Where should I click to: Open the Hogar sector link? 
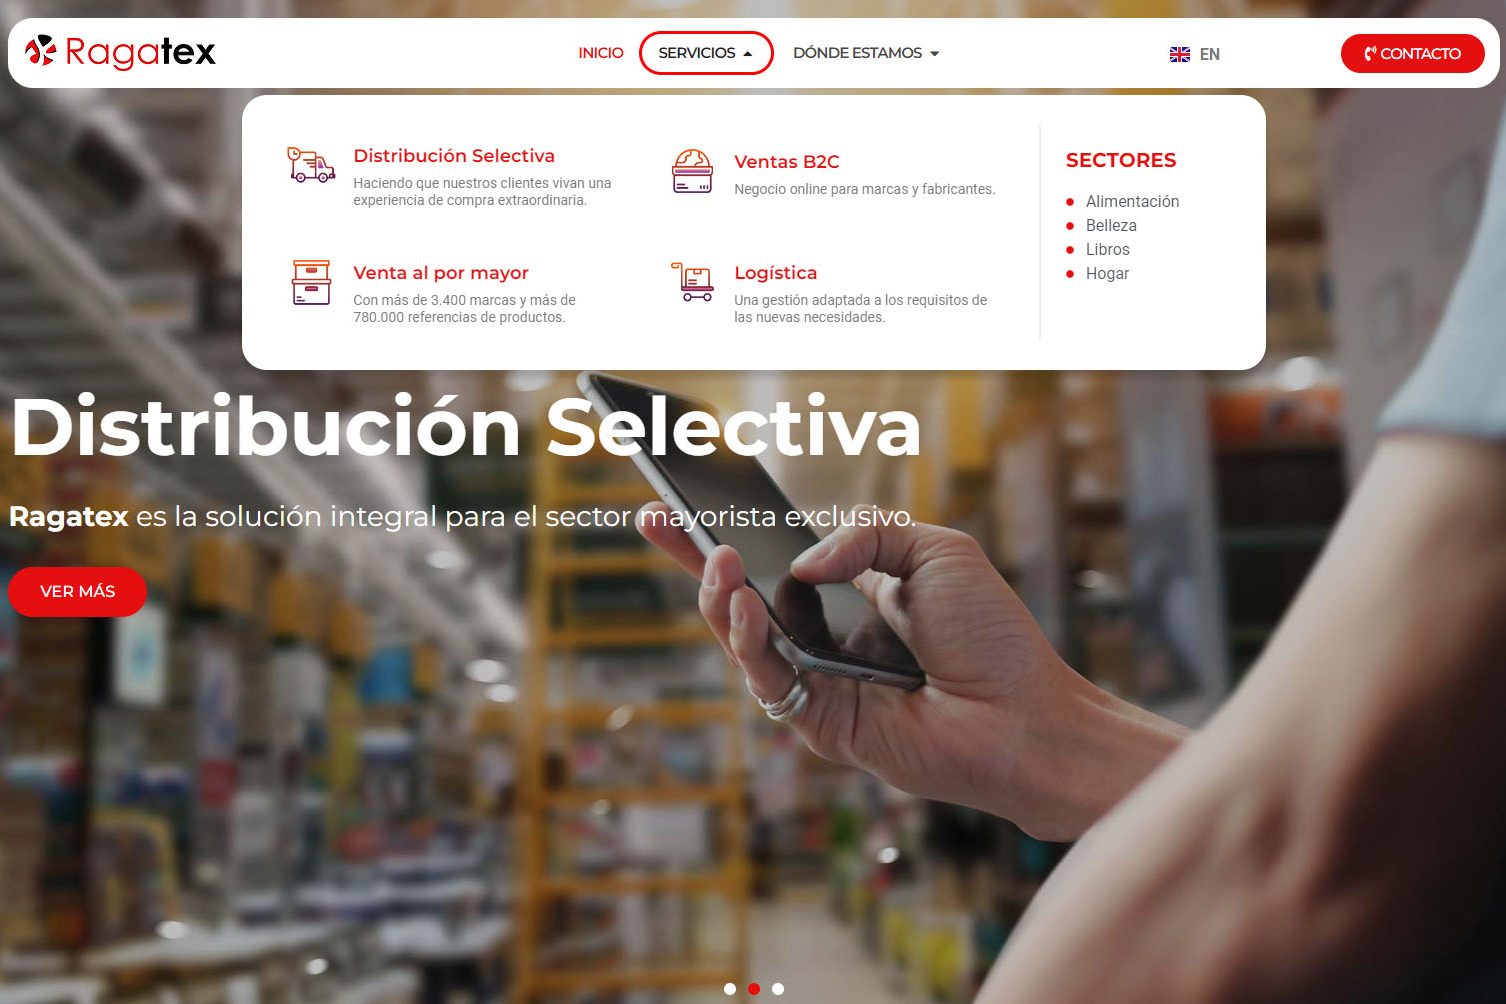click(x=1107, y=273)
